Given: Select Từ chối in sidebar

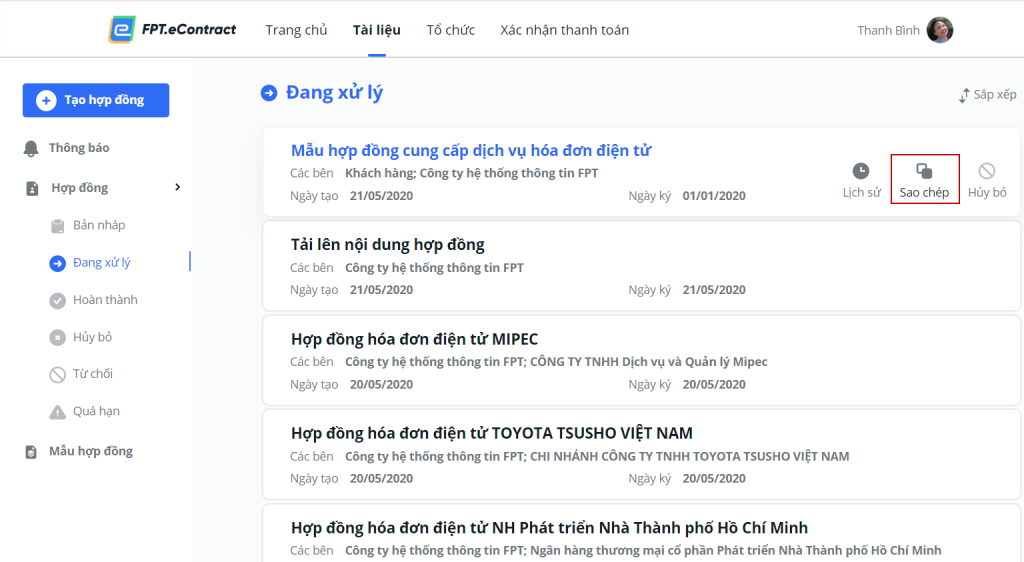Looking at the screenshot, I should pos(93,373).
